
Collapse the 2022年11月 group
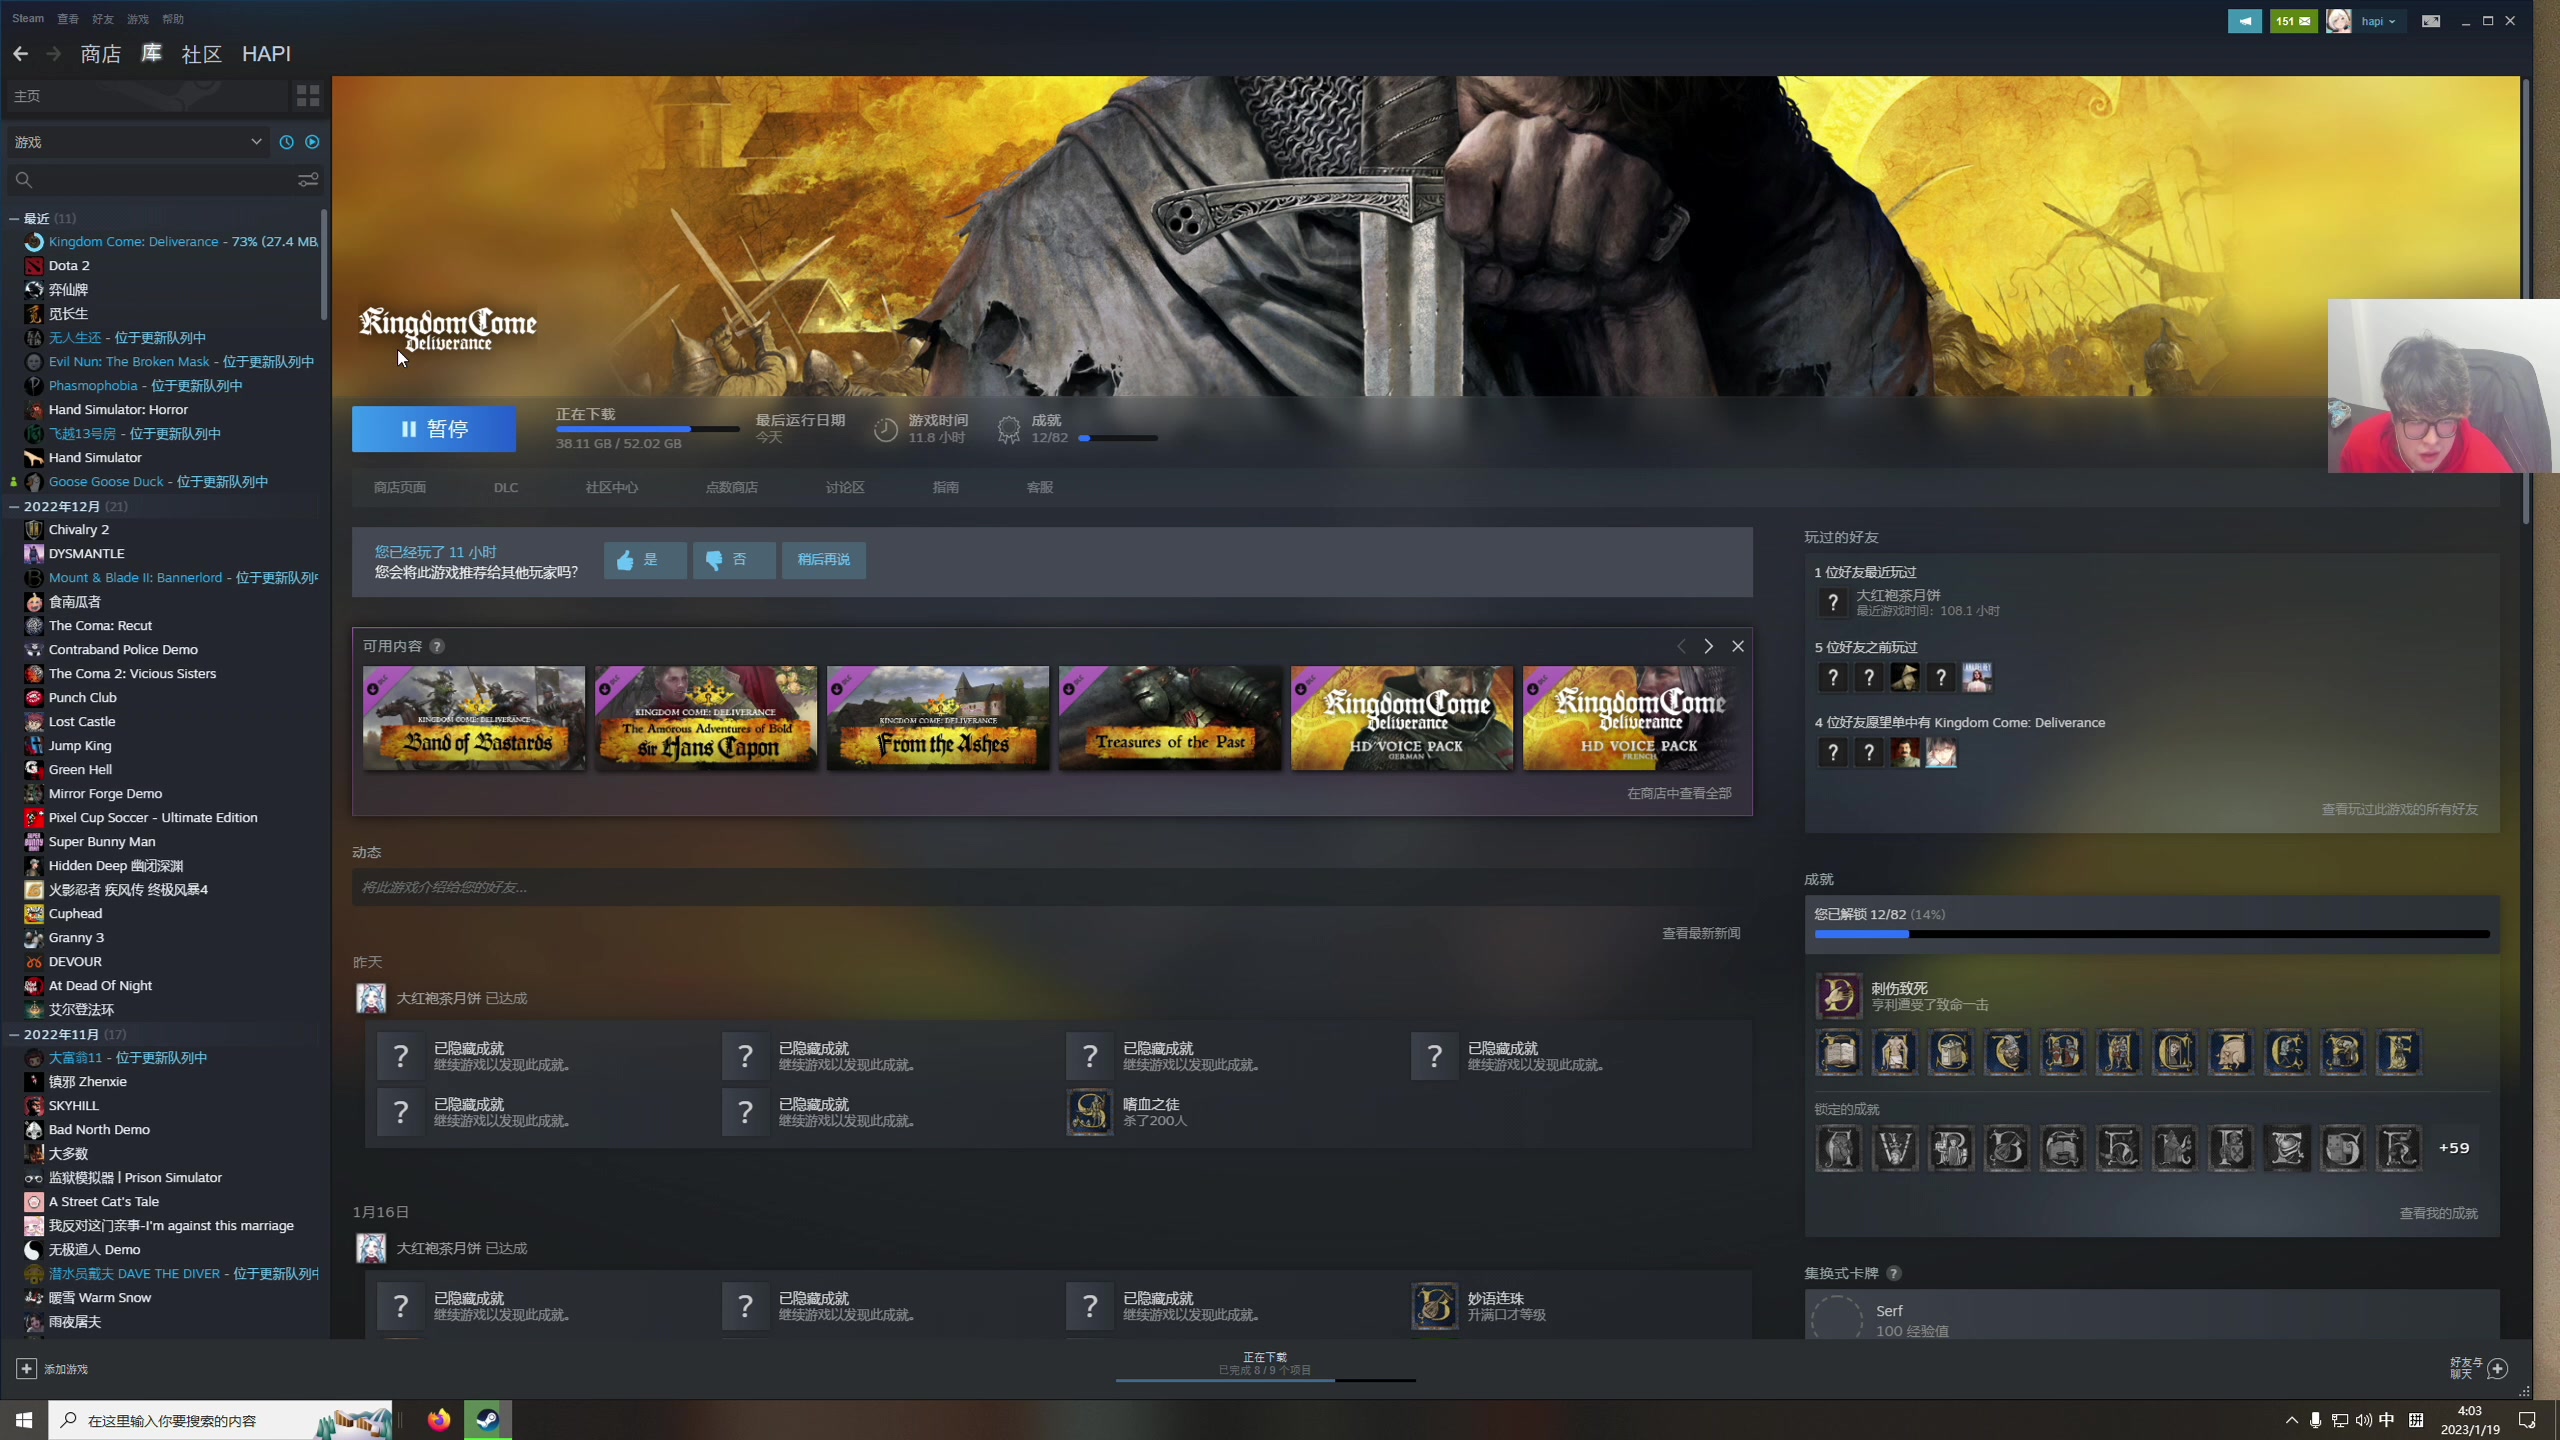(14, 1034)
